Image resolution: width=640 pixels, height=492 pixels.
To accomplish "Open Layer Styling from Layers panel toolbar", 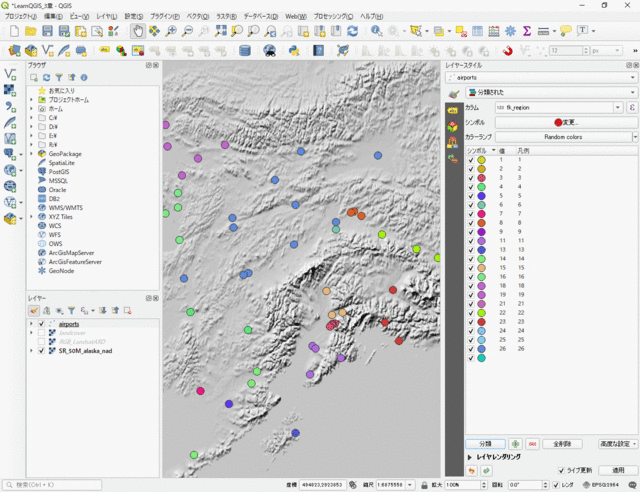I will point(34,311).
